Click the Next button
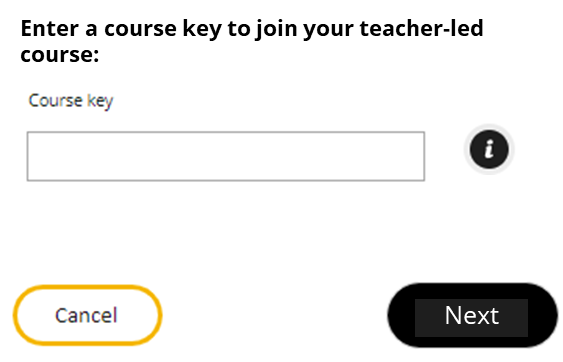This screenshot has height=362, width=563. pyautogui.click(x=472, y=315)
